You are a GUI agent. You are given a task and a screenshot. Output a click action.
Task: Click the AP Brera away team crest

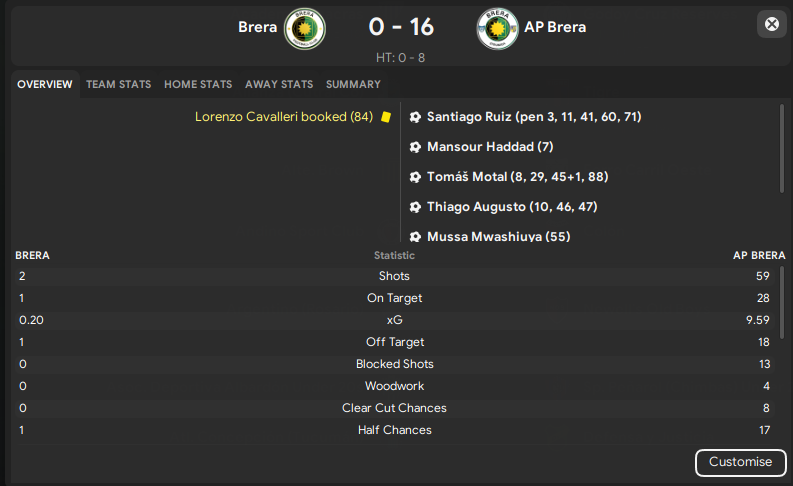[498, 28]
